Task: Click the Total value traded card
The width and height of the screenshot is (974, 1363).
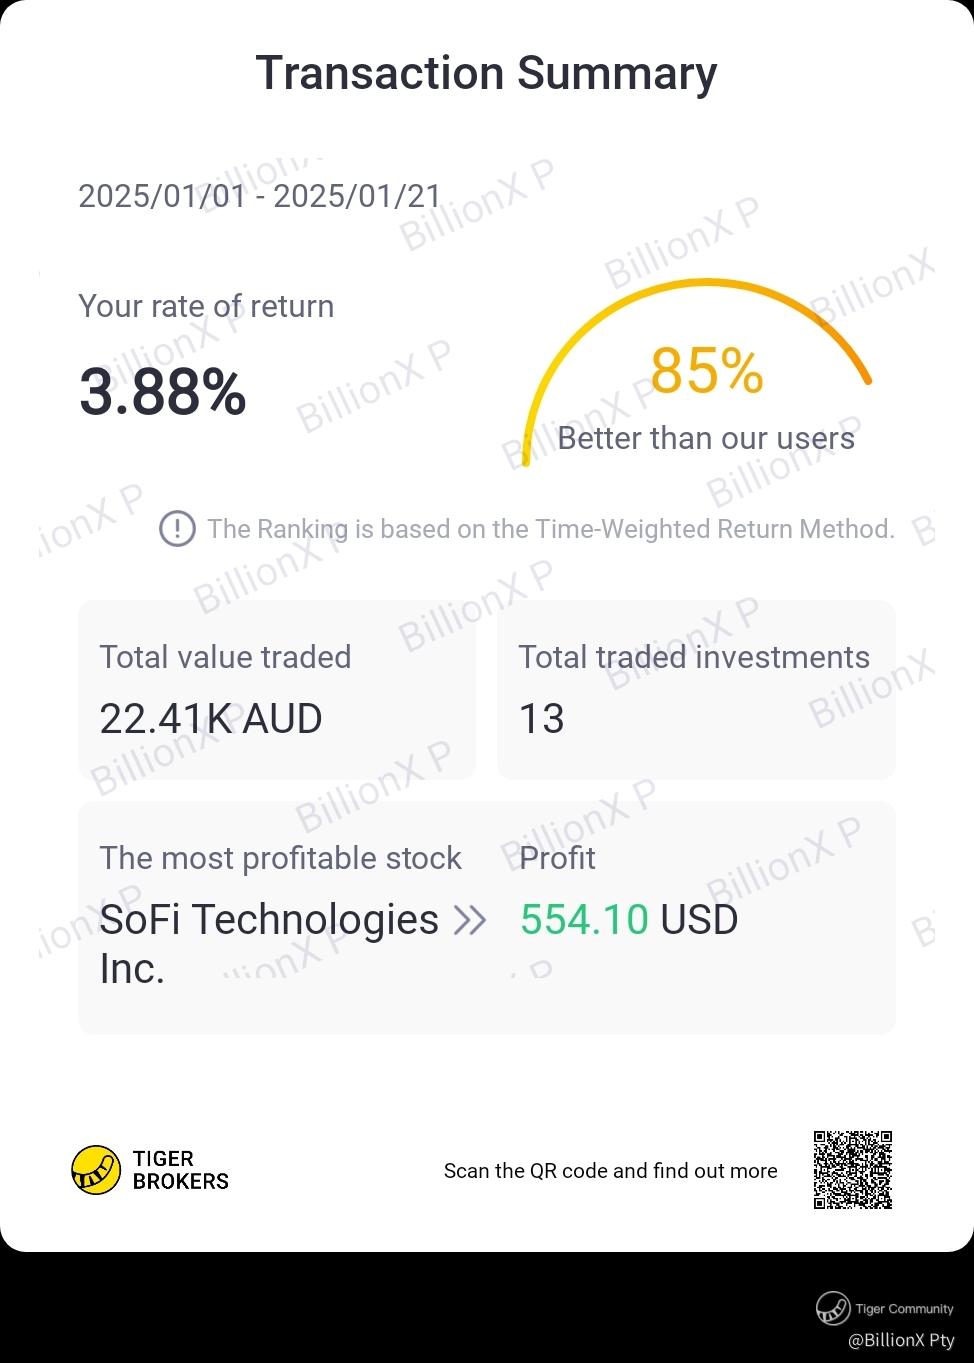Action: pyautogui.click(x=276, y=689)
